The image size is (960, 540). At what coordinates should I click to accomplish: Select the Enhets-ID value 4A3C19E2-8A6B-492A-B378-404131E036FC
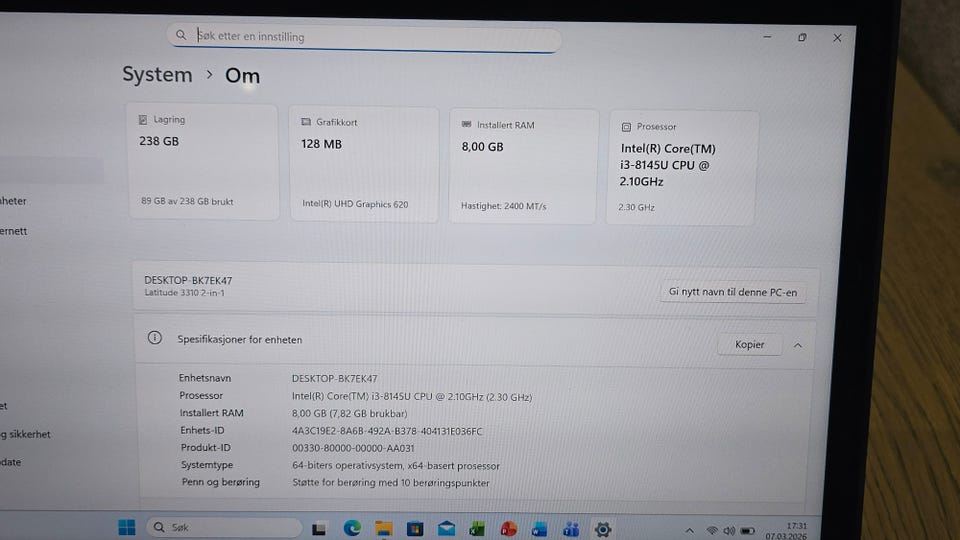click(387, 431)
